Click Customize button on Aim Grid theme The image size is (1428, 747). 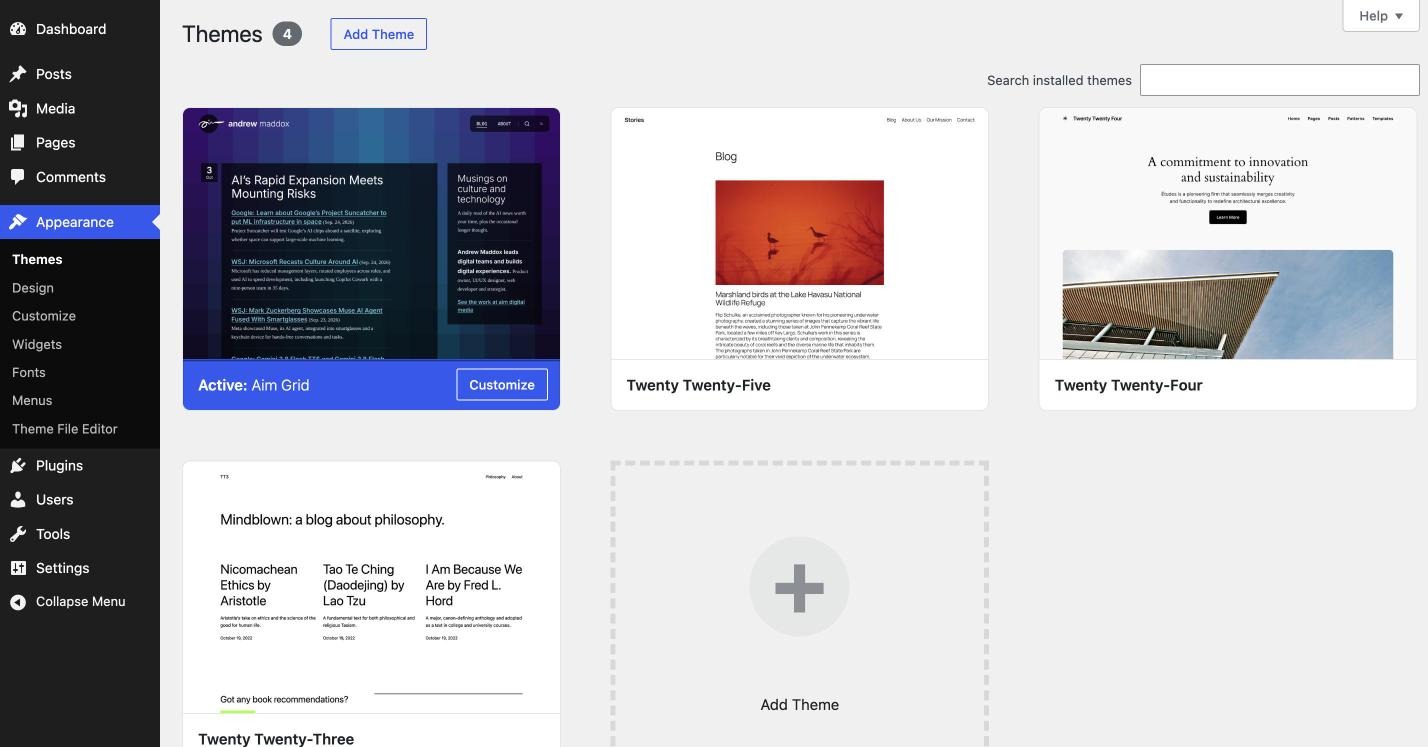click(x=502, y=385)
